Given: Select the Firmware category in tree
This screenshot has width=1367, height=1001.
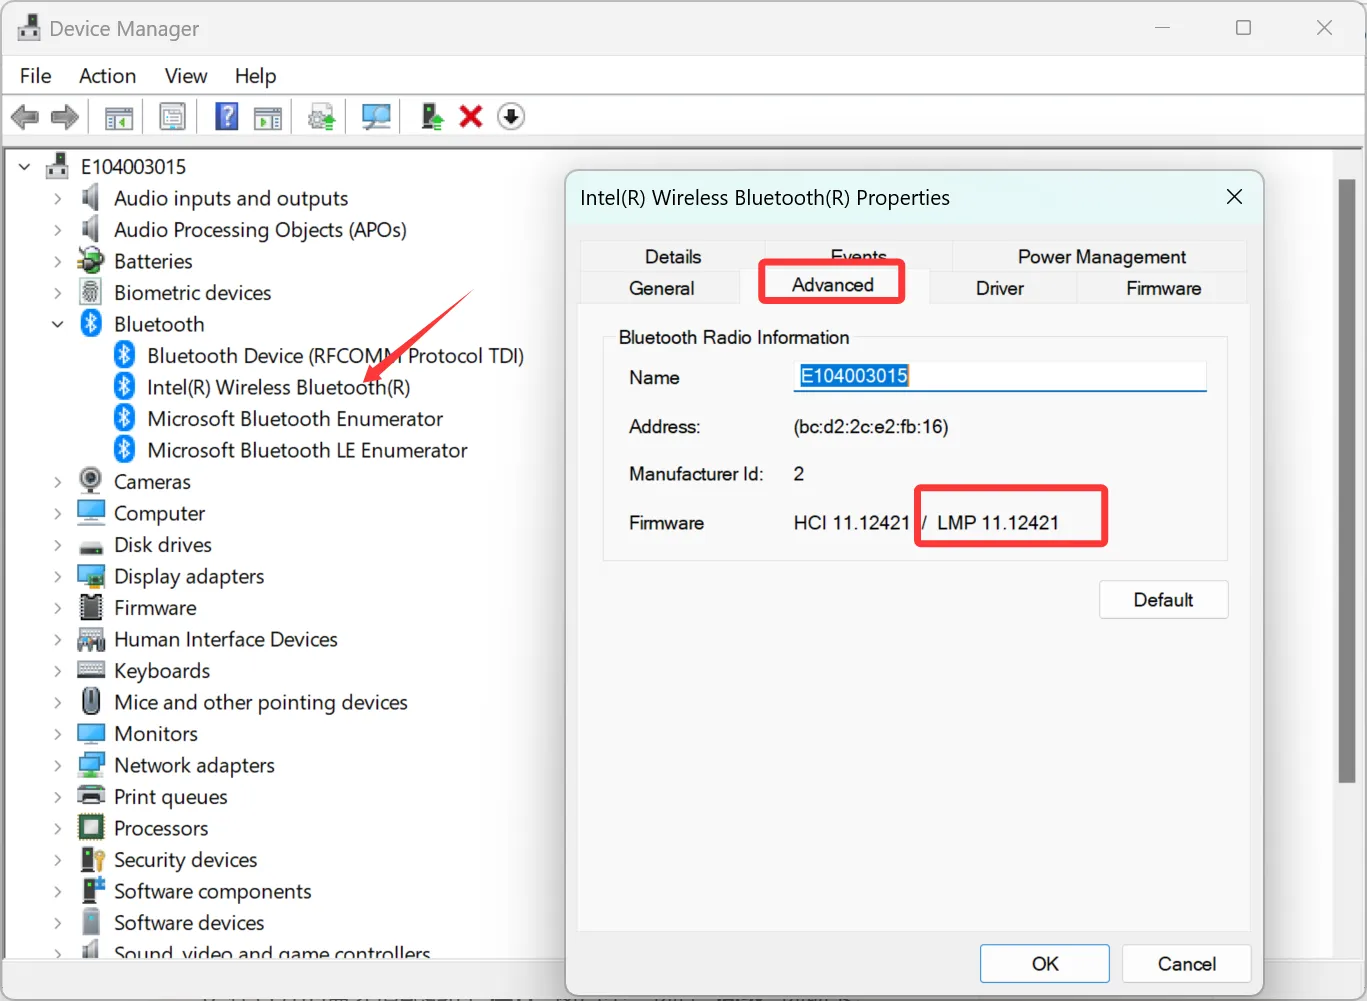Looking at the screenshot, I should [155, 608].
